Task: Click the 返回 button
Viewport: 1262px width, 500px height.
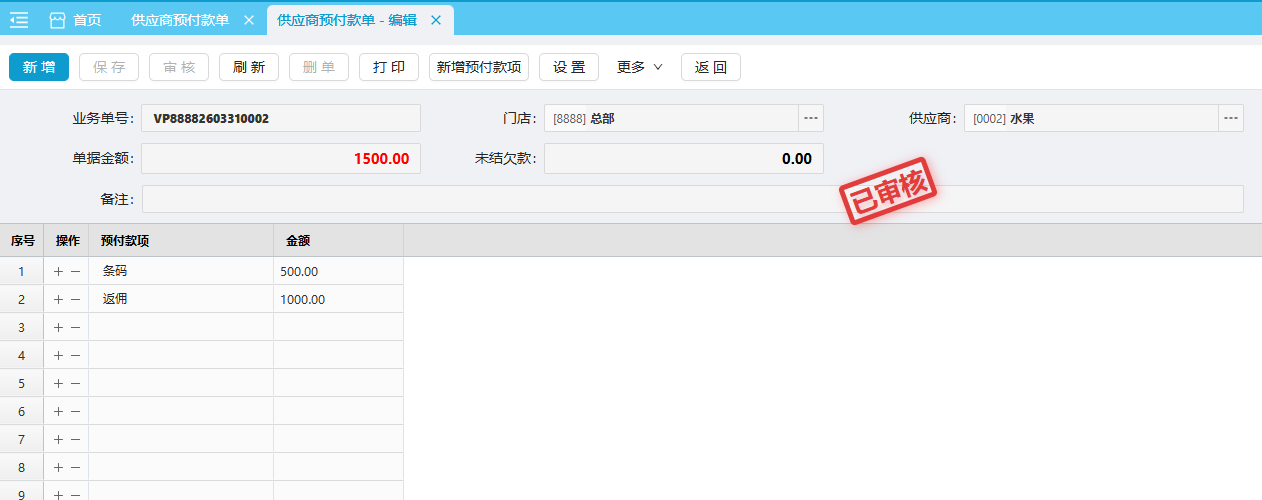Action: (710, 67)
